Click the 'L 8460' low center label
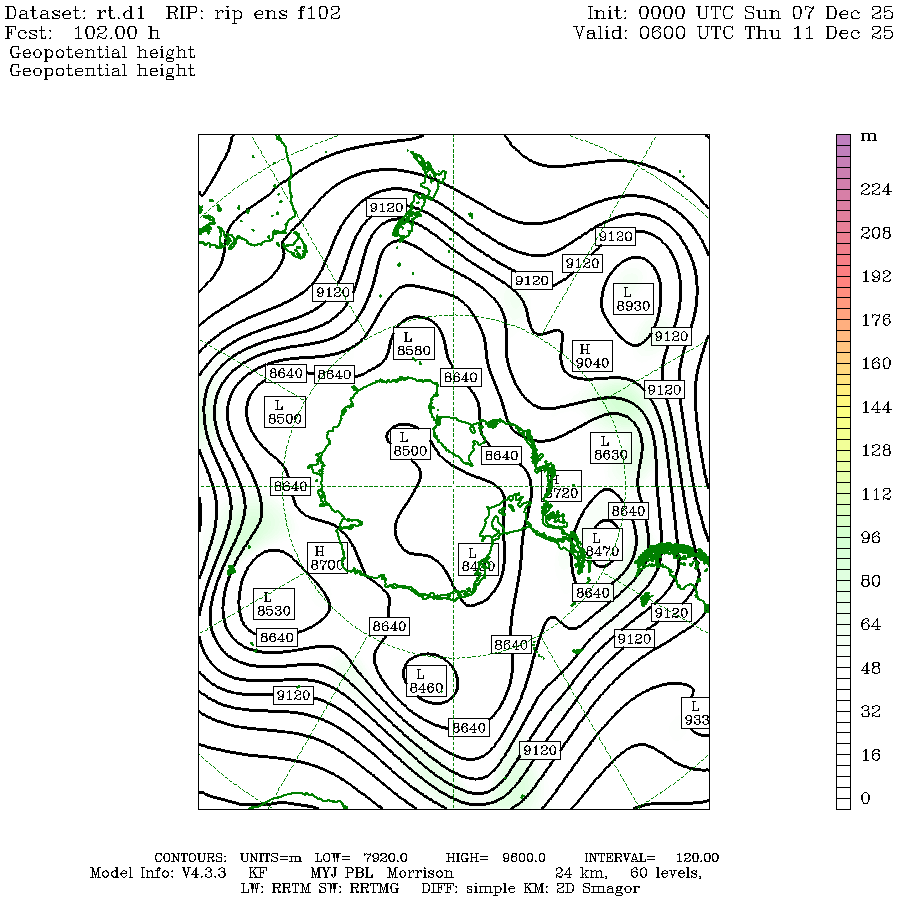The image size is (900, 900). point(426,681)
